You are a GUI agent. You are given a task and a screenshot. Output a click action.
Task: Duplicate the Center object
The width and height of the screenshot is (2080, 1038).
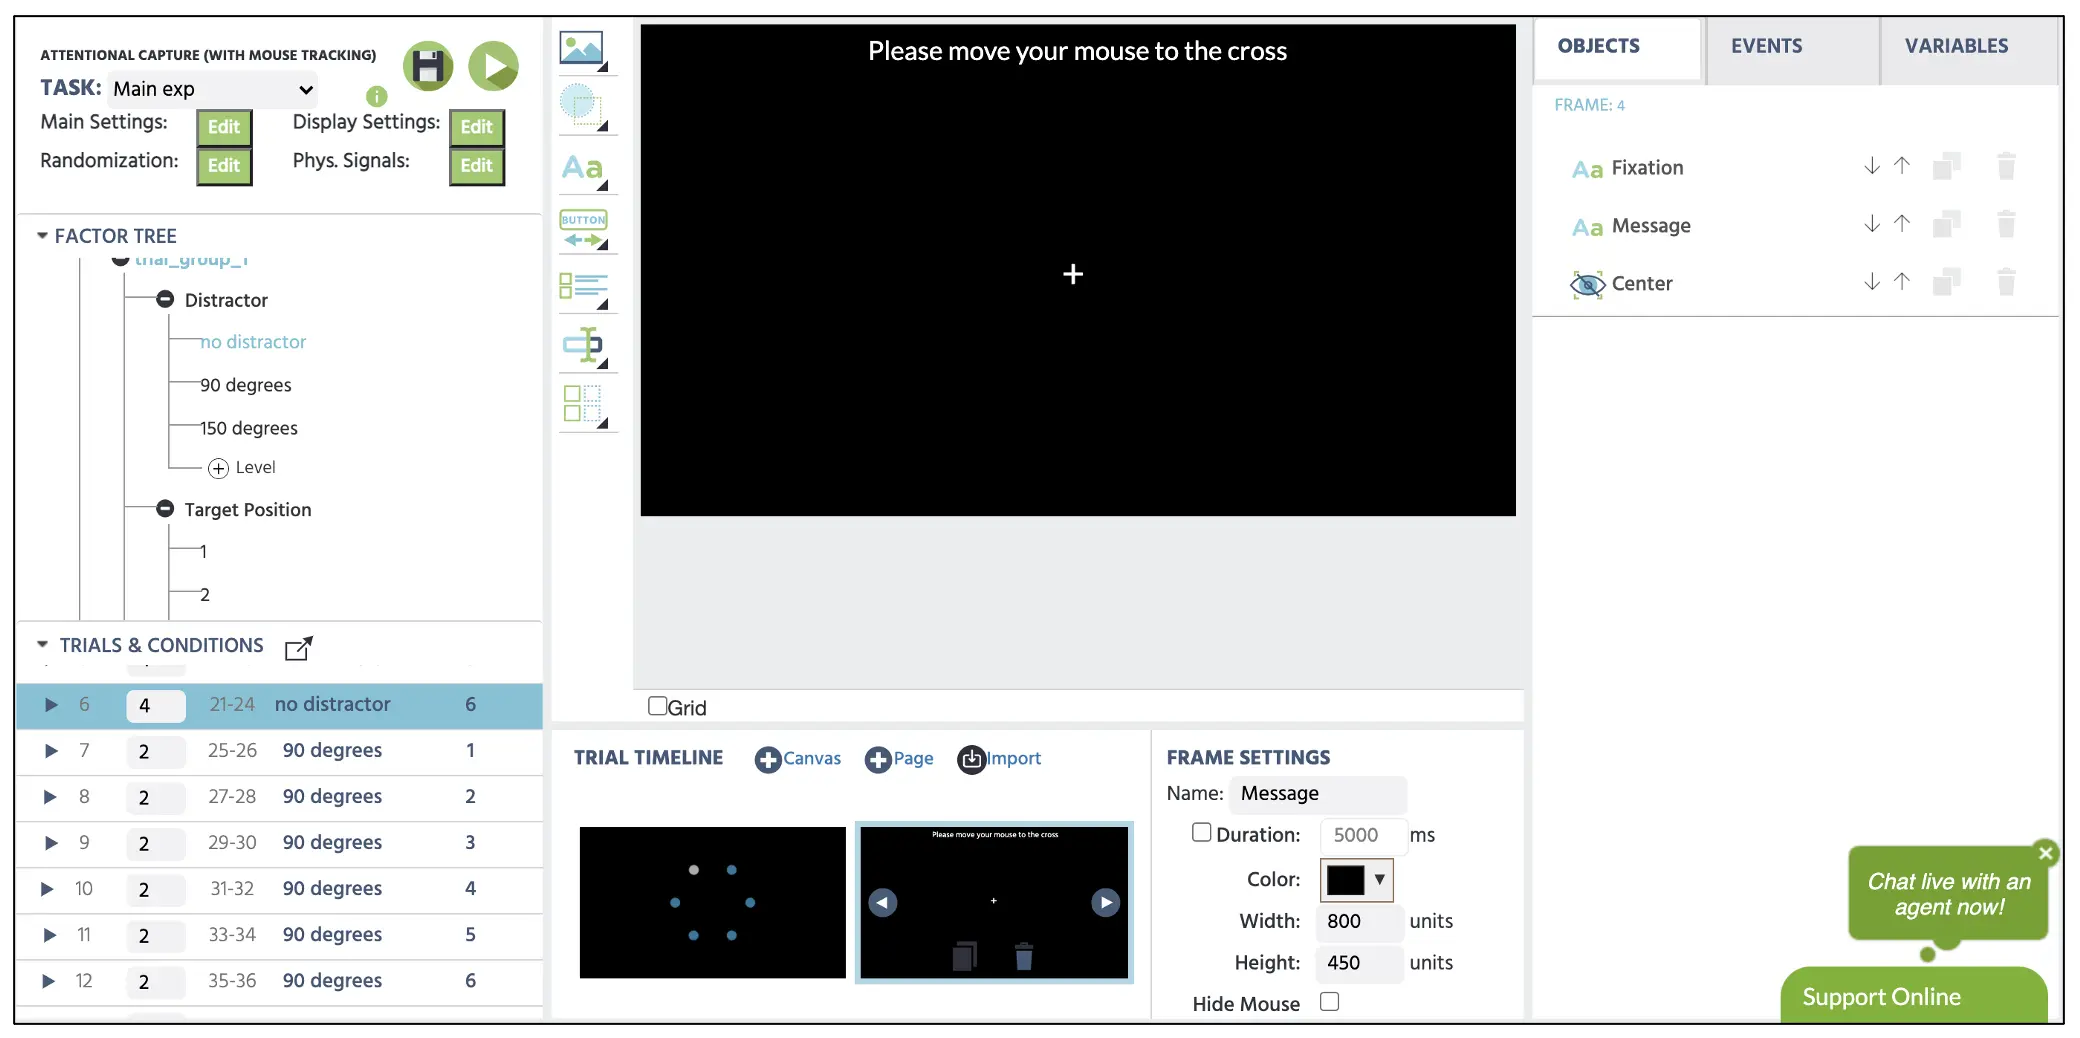[x=1946, y=282]
